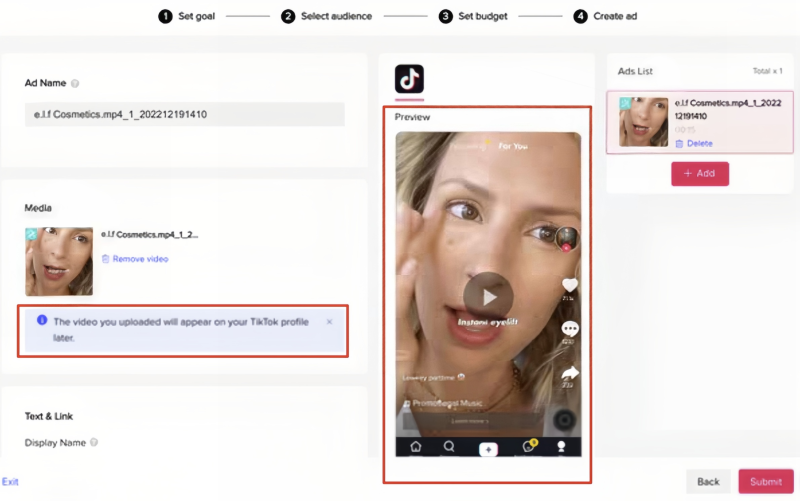Go to step 2 Select audience
This screenshot has height=501, width=800.
click(x=327, y=16)
